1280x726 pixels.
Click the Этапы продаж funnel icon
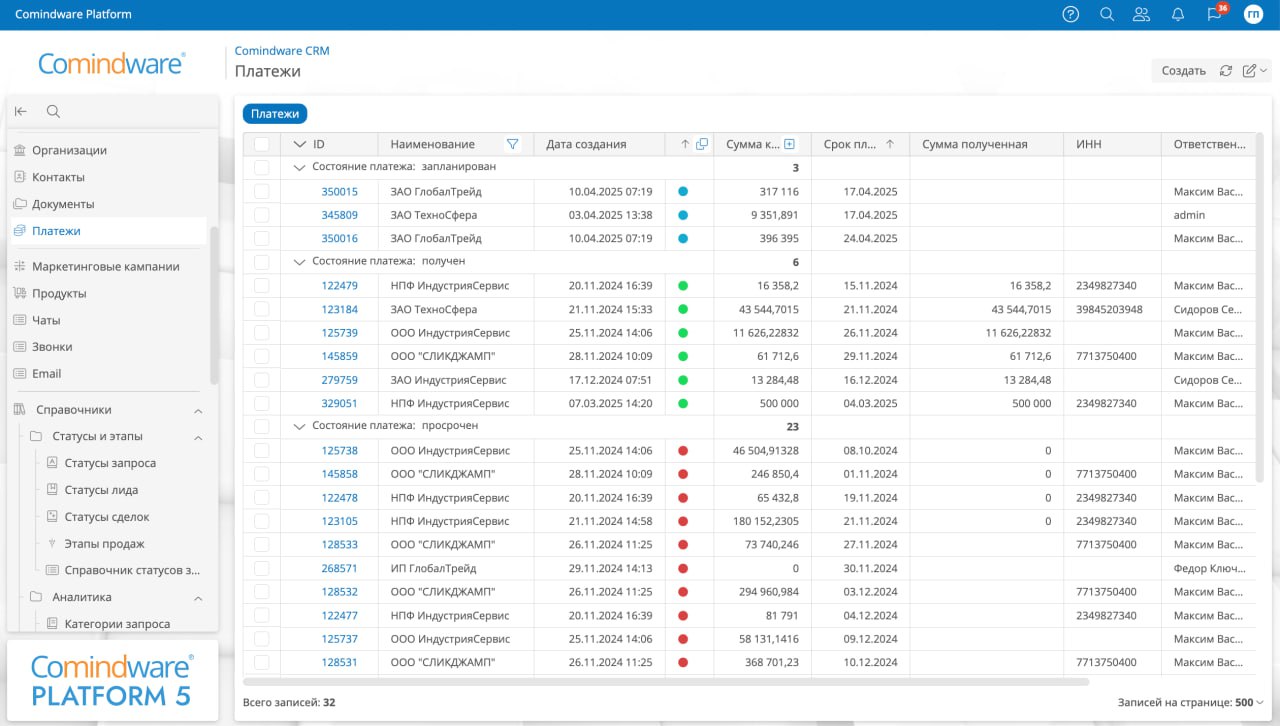click(52, 544)
